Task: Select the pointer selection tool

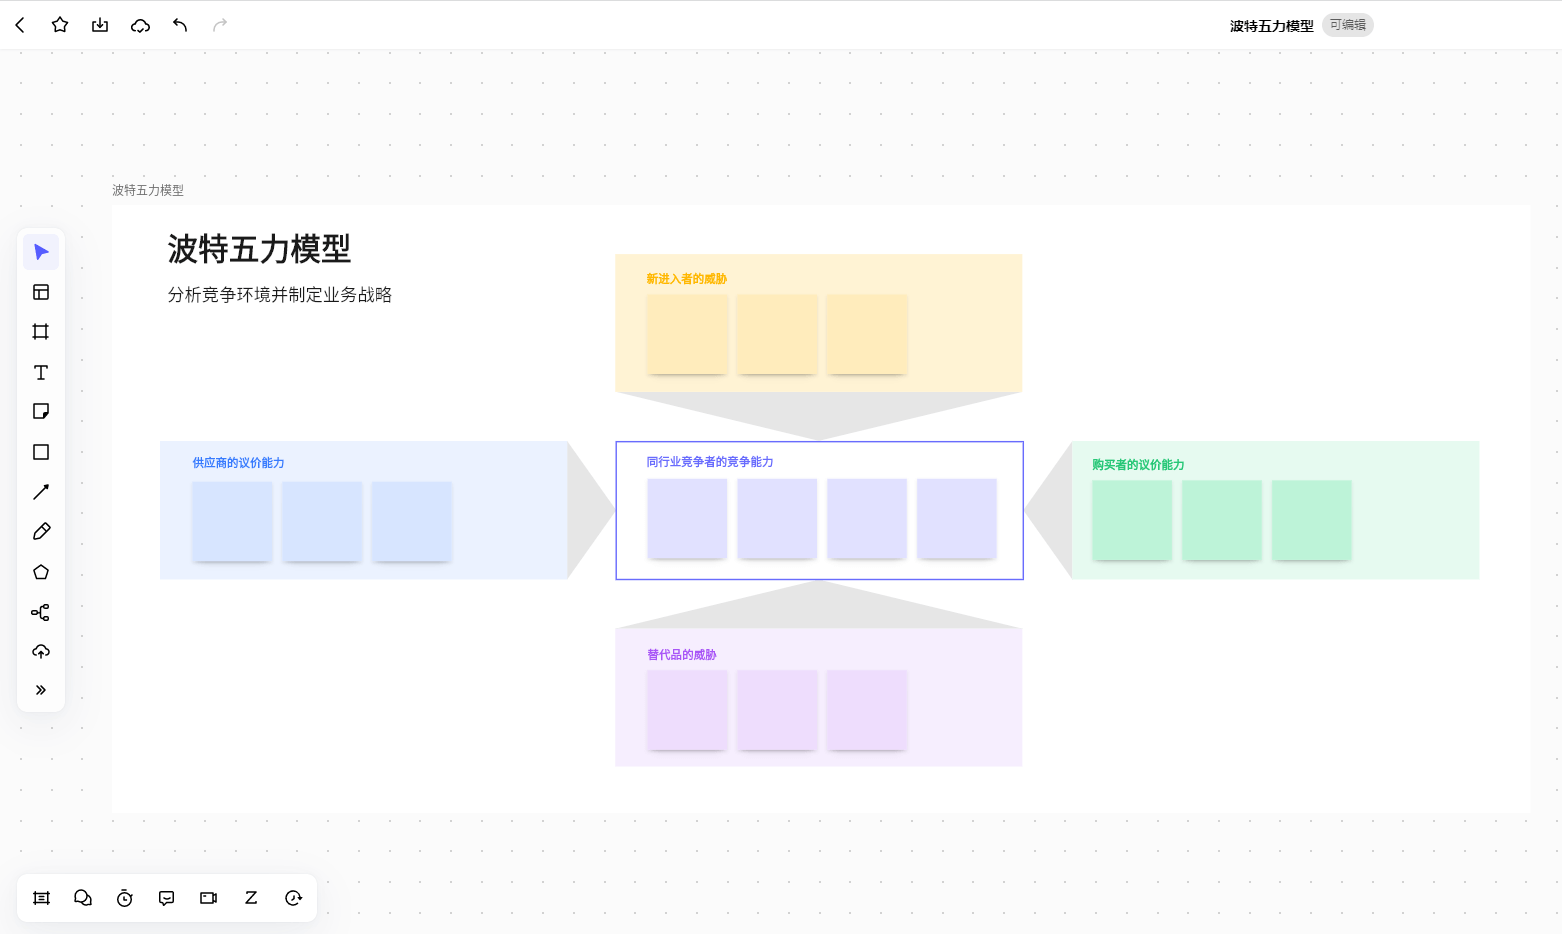Action: pyautogui.click(x=41, y=252)
